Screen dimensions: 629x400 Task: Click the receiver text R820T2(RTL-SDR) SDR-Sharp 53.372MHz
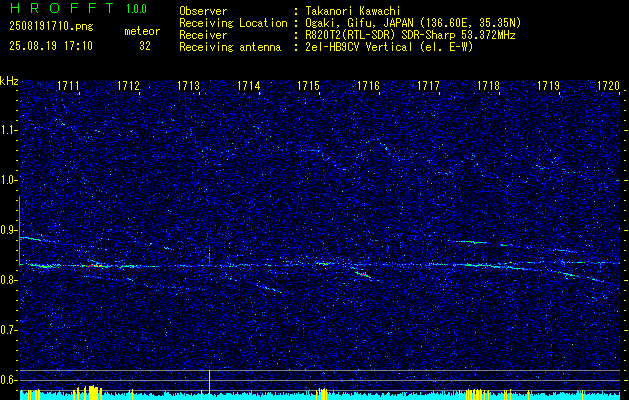[410, 35]
